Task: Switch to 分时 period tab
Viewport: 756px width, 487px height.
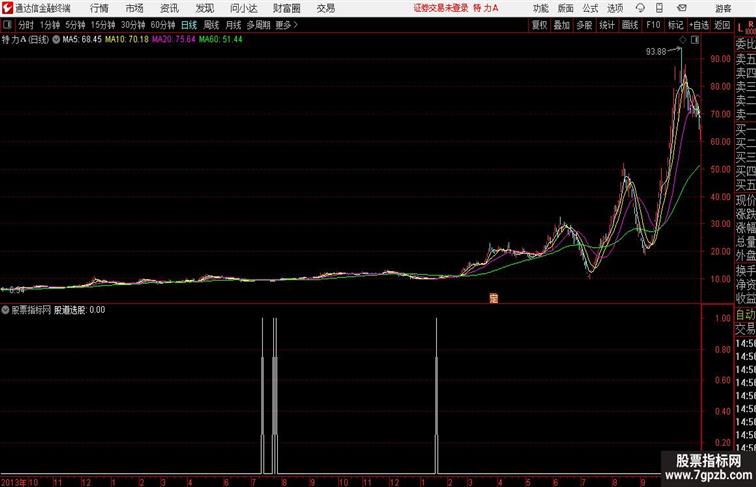Action: [26, 25]
